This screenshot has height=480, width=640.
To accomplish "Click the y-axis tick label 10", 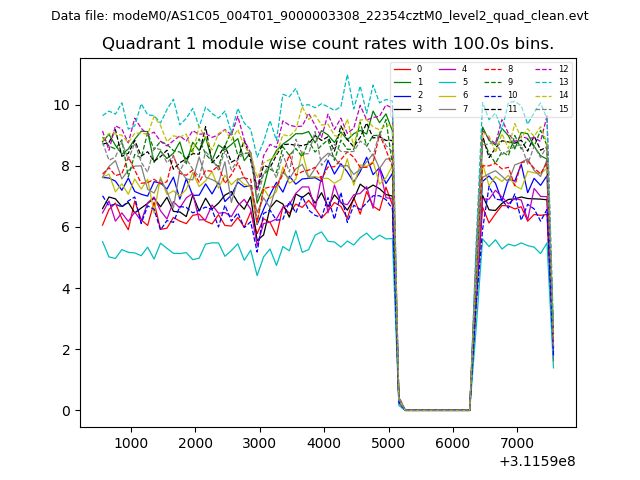I will pos(61,105).
